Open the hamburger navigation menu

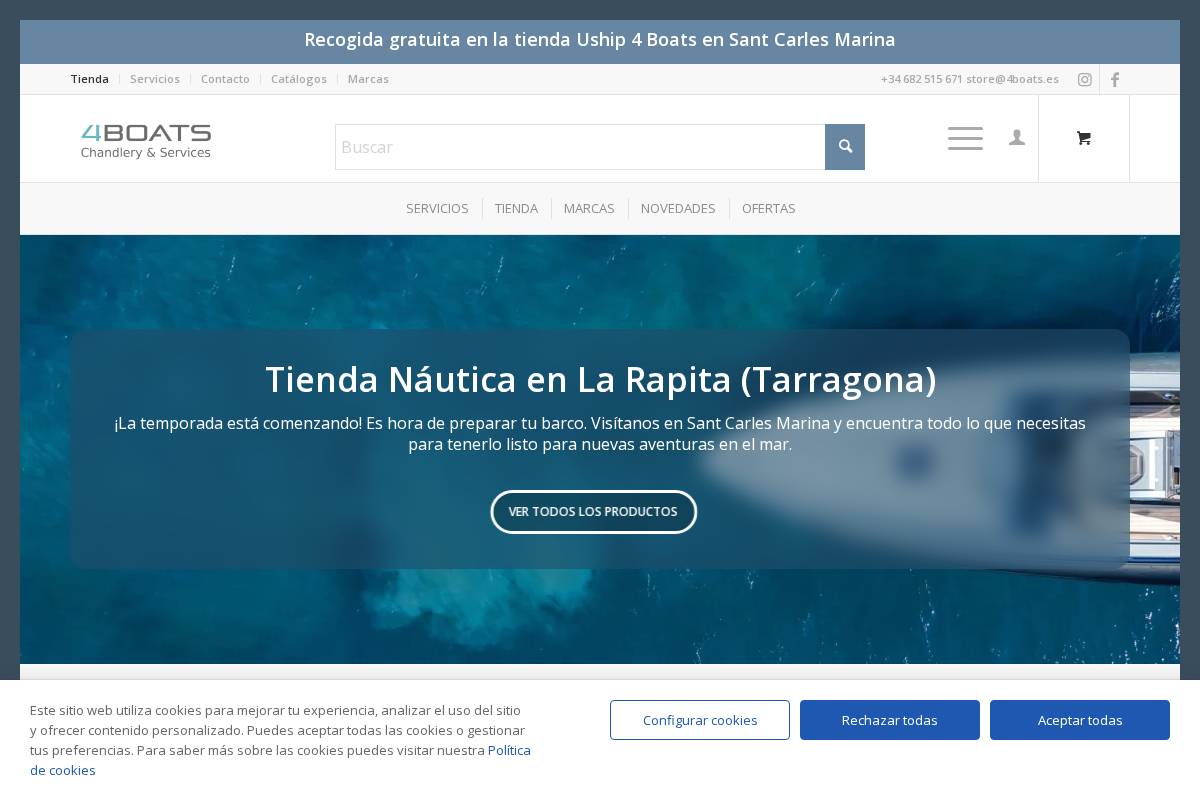pyautogui.click(x=965, y=138)
